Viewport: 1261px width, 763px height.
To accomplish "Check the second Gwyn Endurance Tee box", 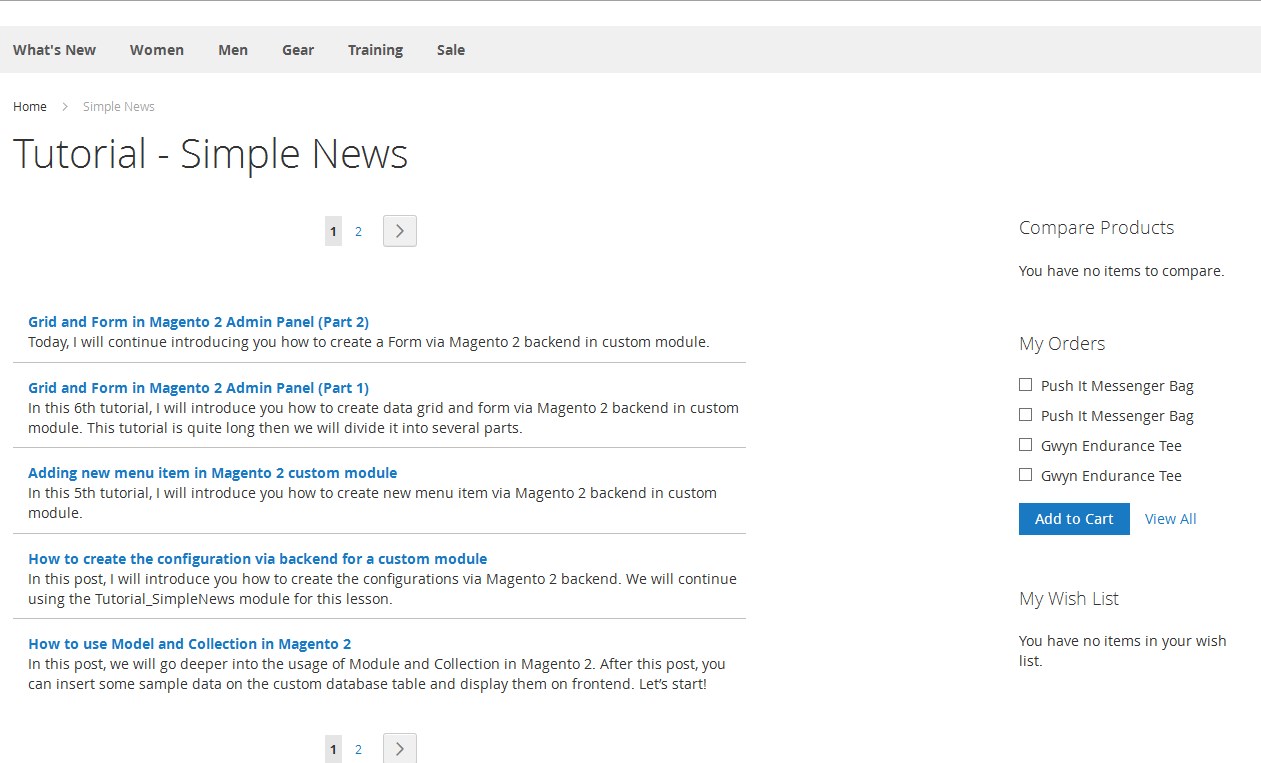I will 1025,475.
